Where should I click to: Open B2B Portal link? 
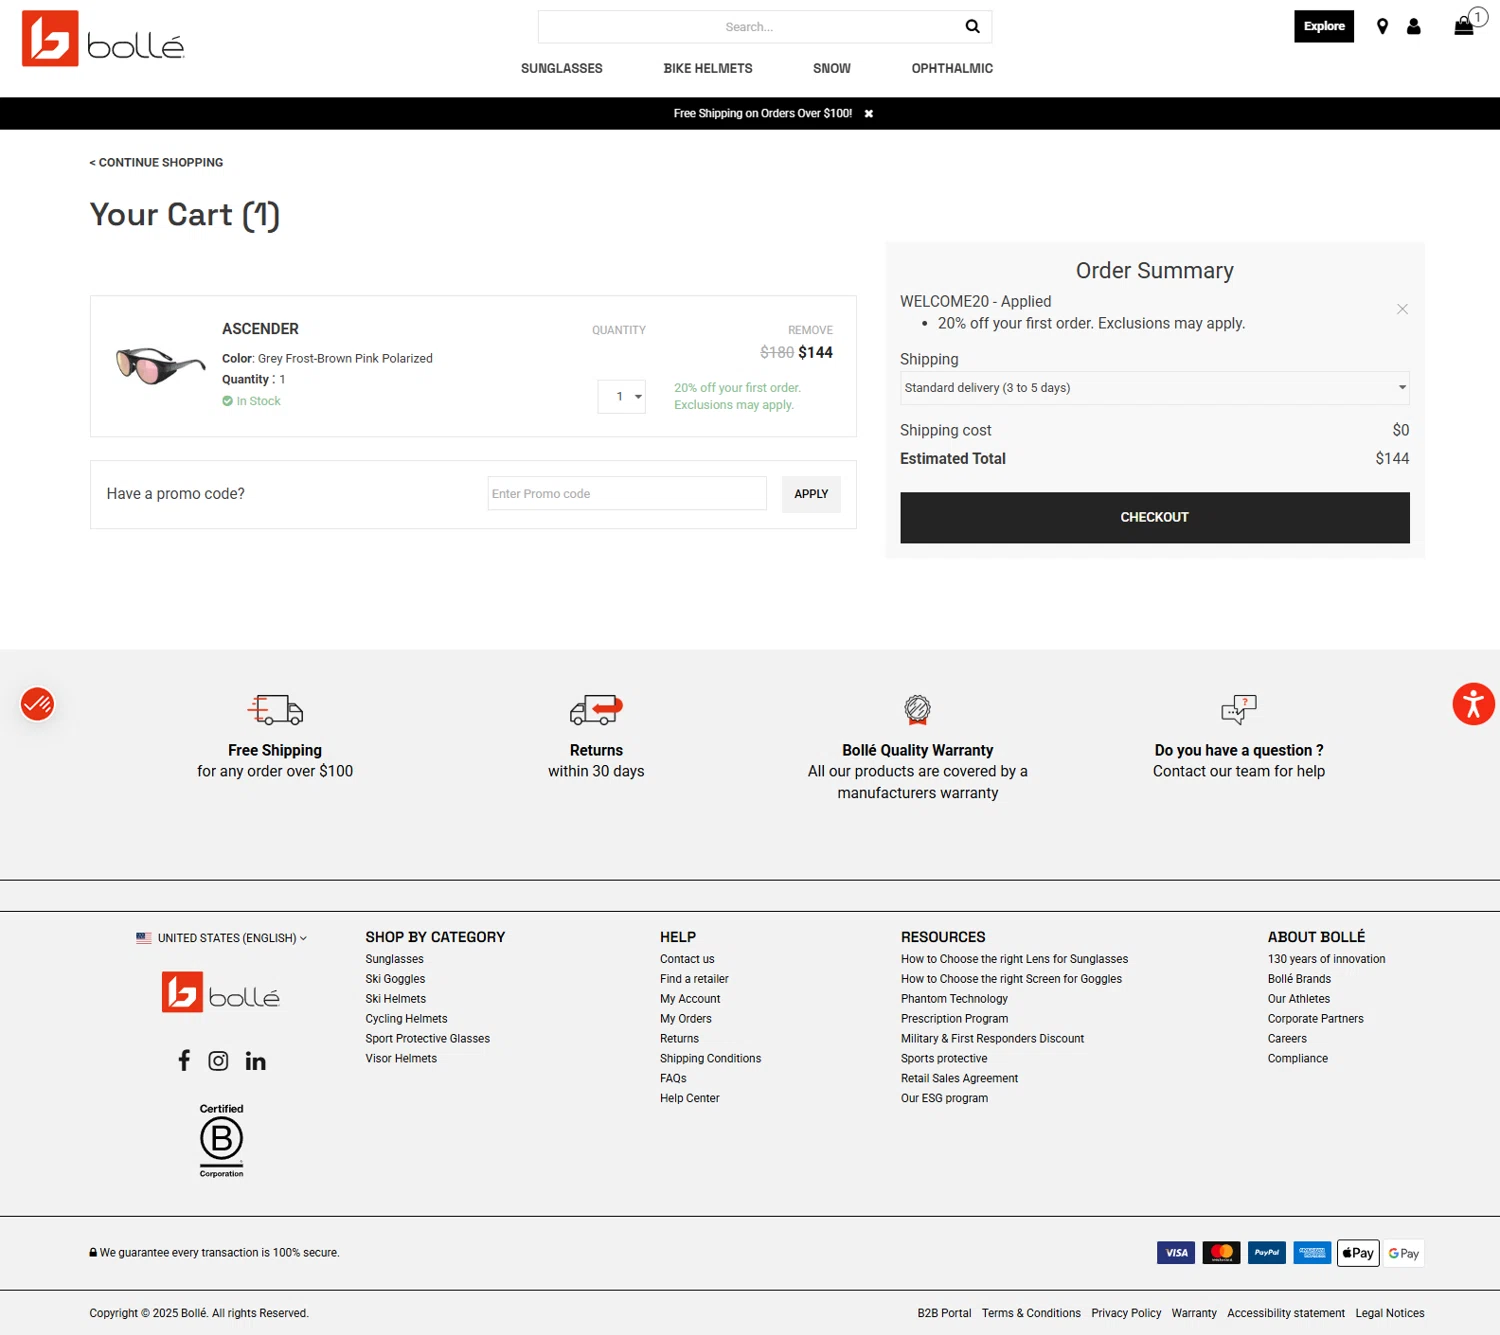click(944, 1313)
